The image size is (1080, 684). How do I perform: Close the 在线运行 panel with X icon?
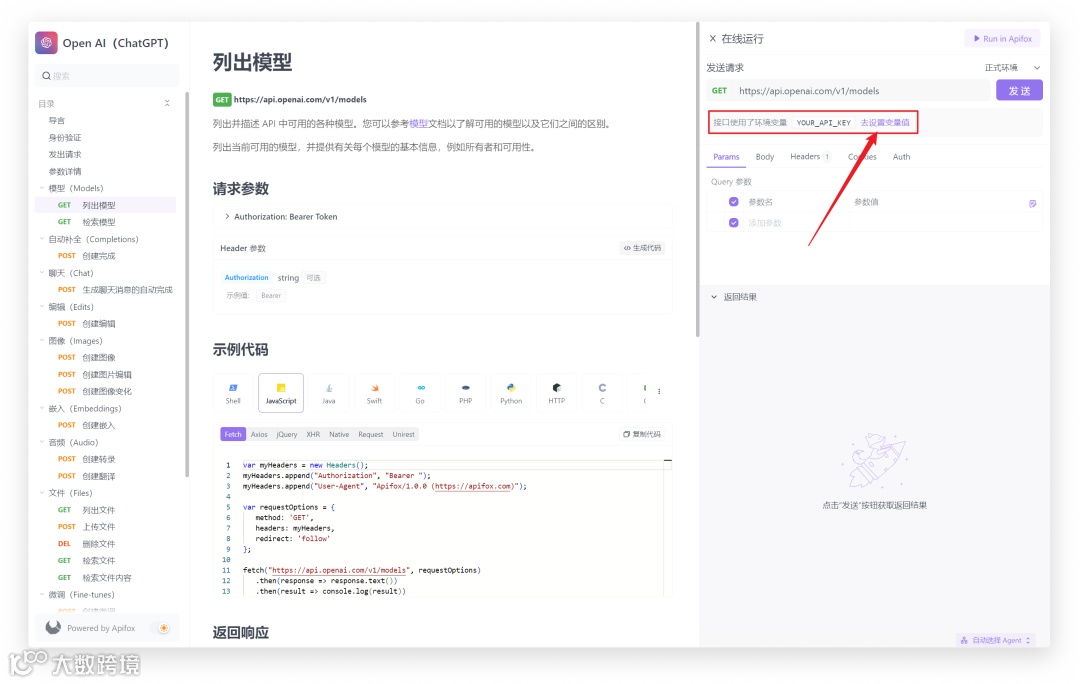713,39
